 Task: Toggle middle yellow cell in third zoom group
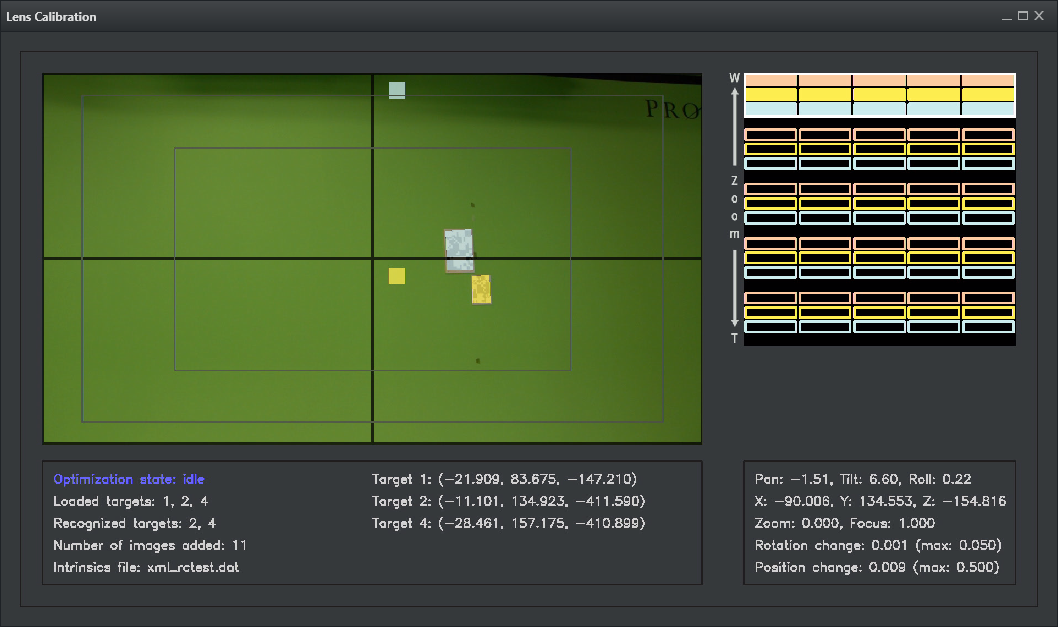coord(879,203)
